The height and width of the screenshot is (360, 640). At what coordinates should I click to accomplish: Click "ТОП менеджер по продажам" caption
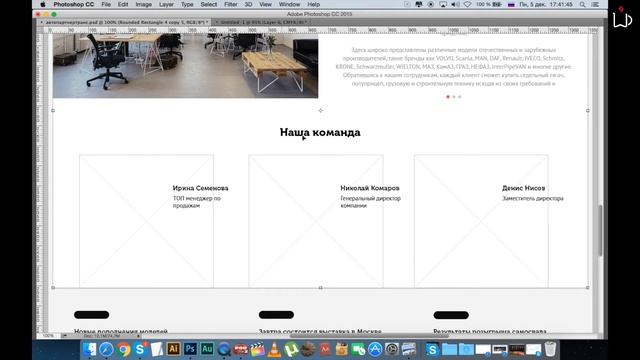click(197, 202)
